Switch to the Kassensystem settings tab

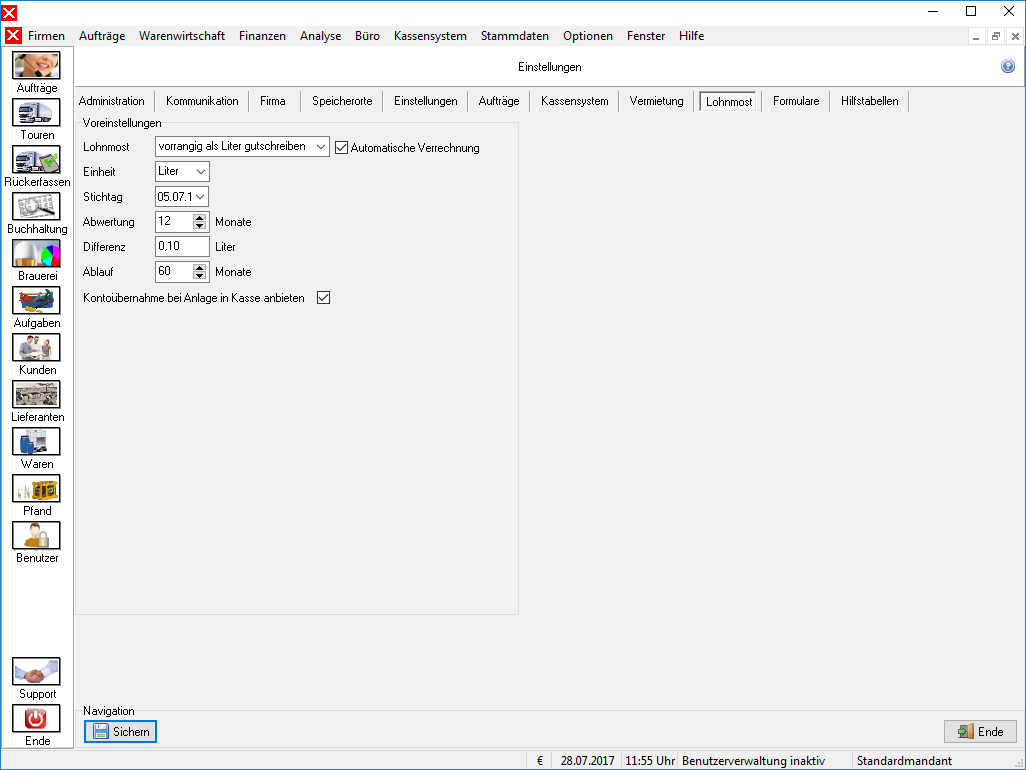point(575,101)
